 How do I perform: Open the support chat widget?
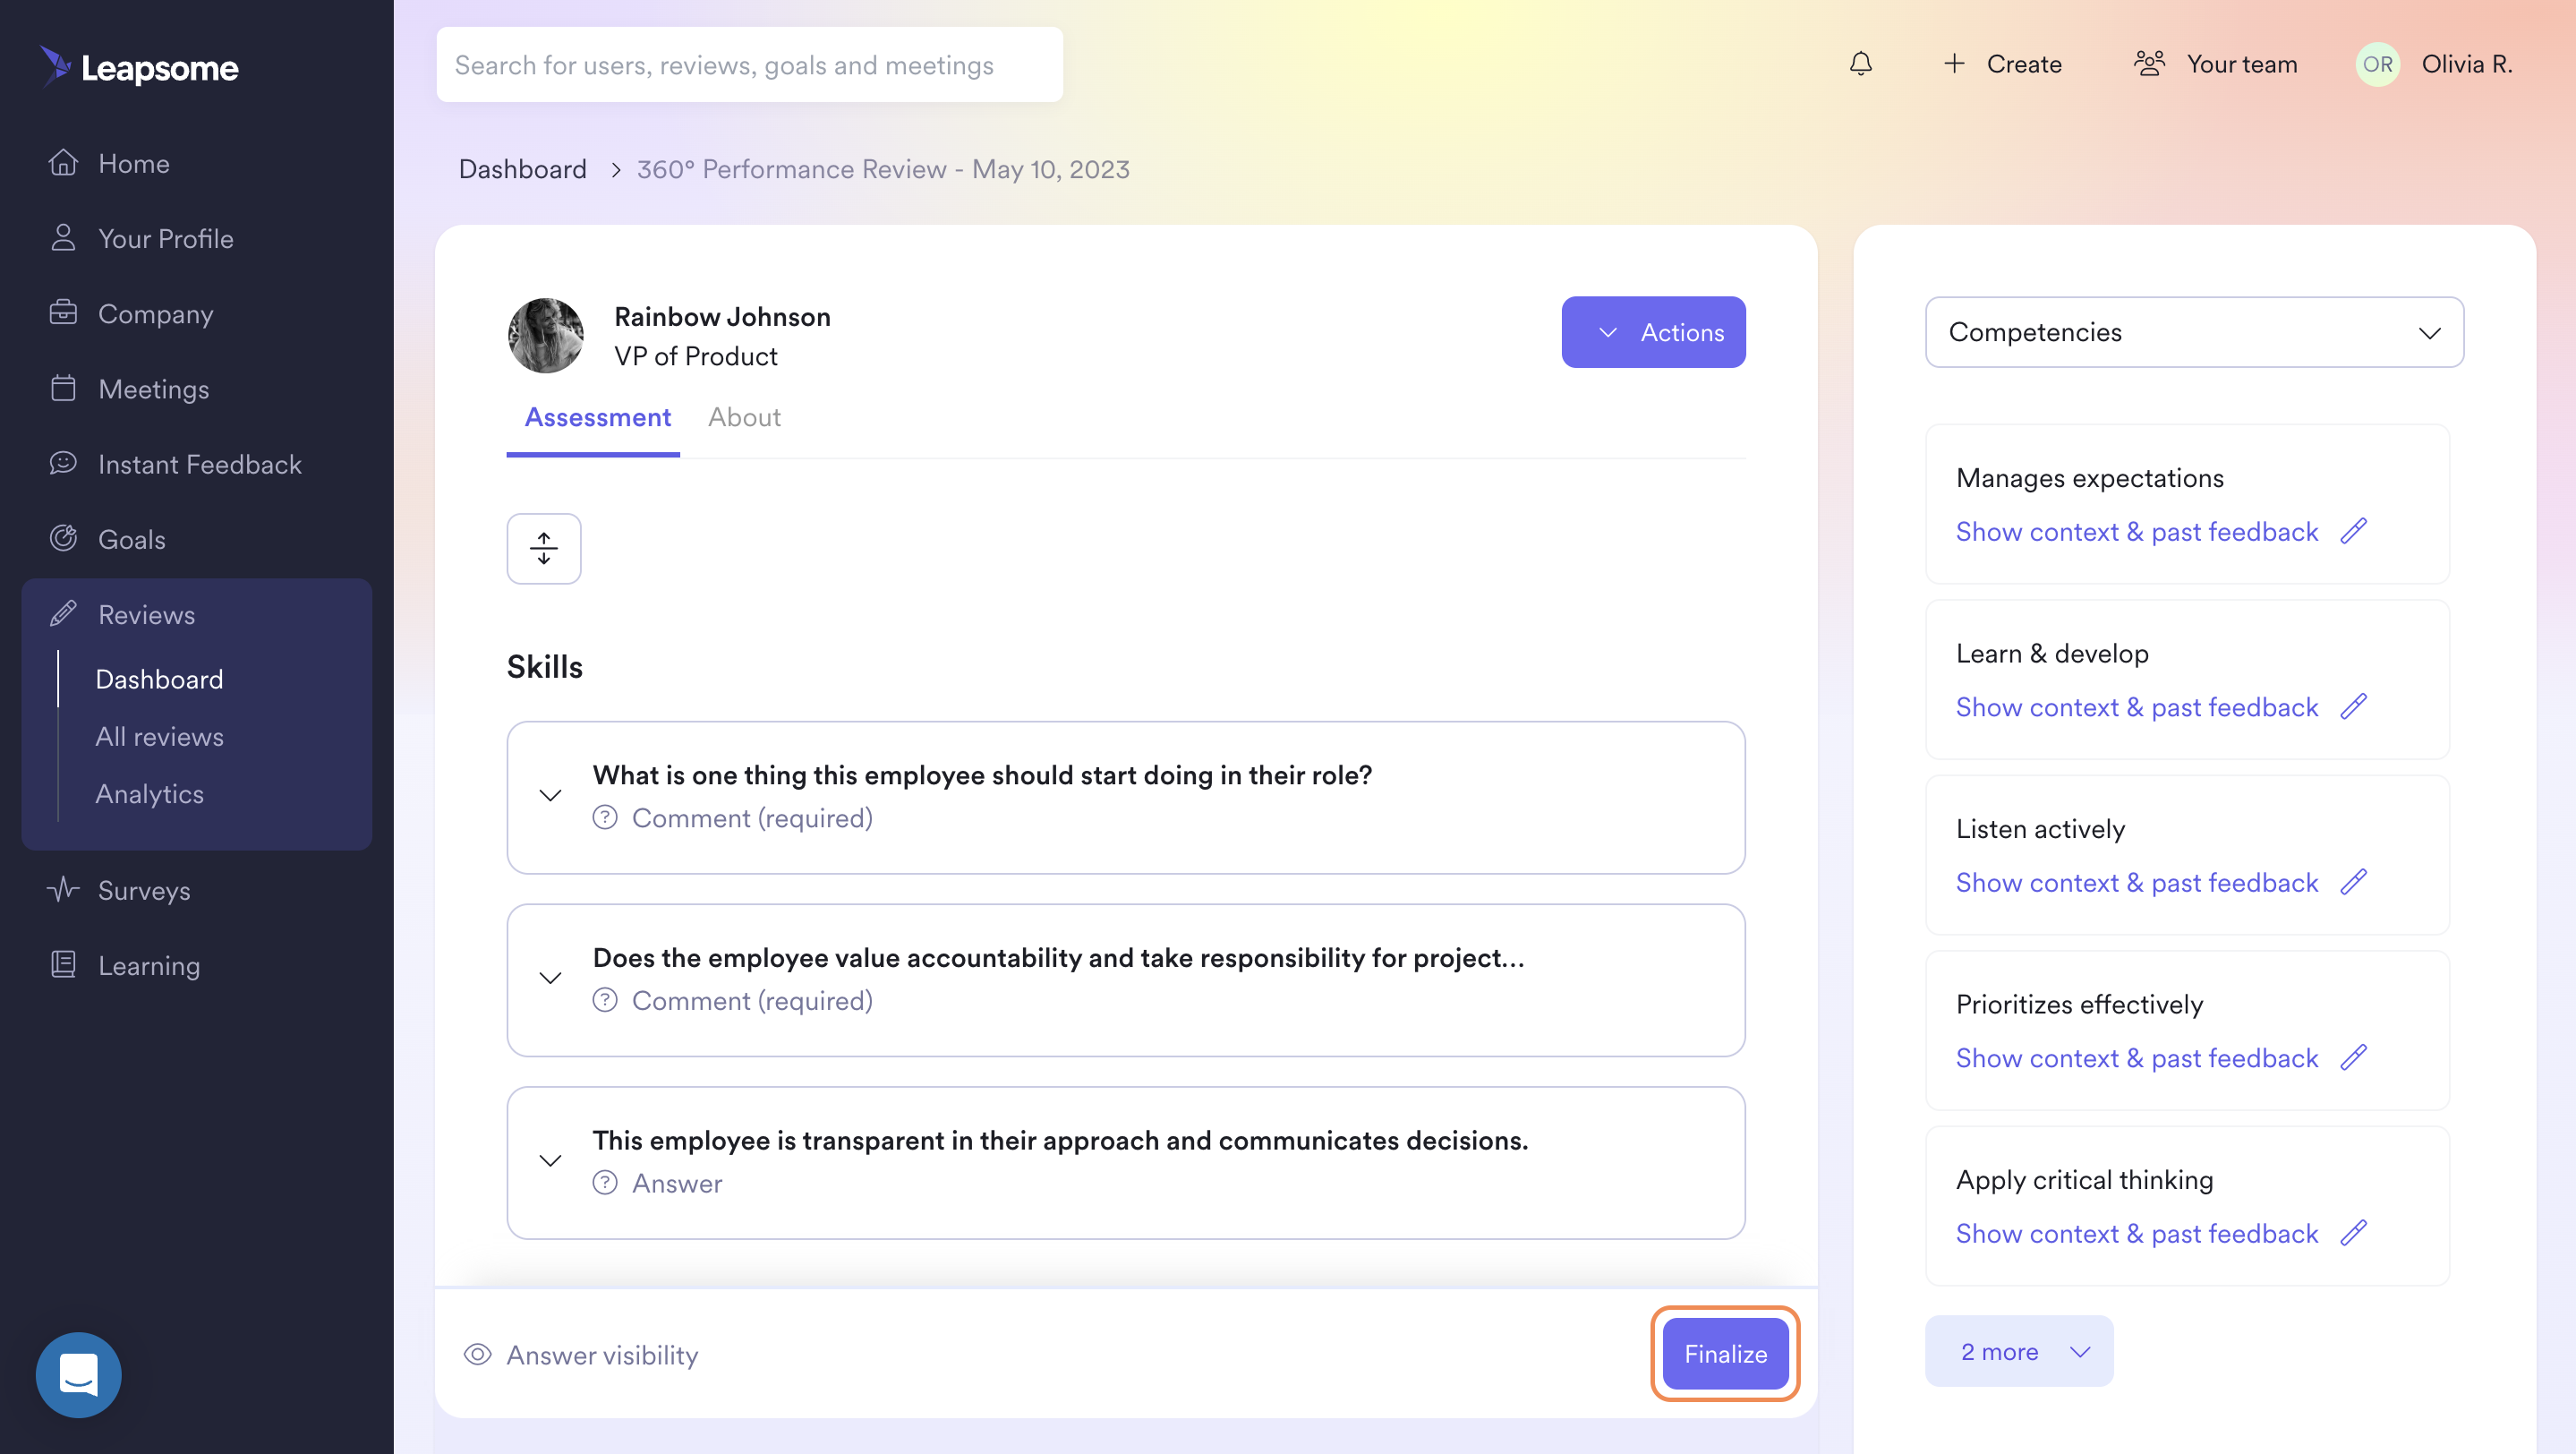click(x=78, y=1375)
